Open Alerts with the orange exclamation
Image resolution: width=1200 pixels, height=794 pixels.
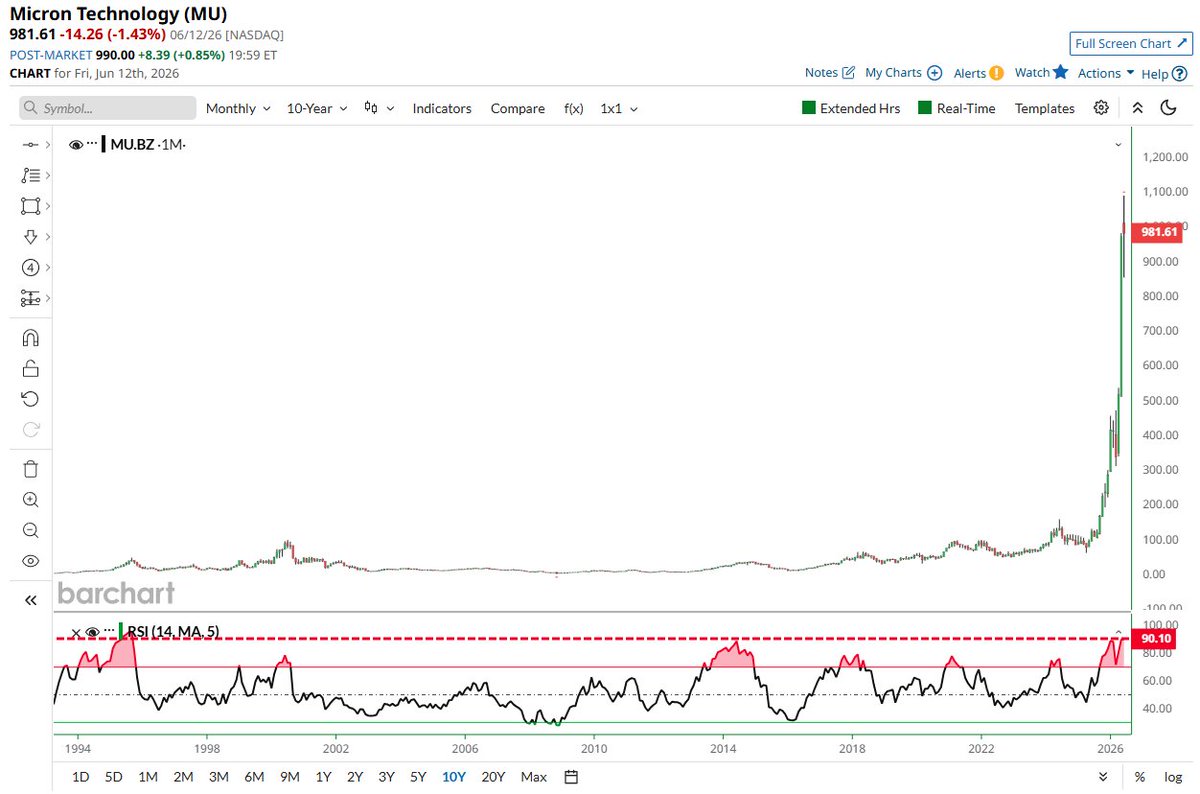coord(978,72)
